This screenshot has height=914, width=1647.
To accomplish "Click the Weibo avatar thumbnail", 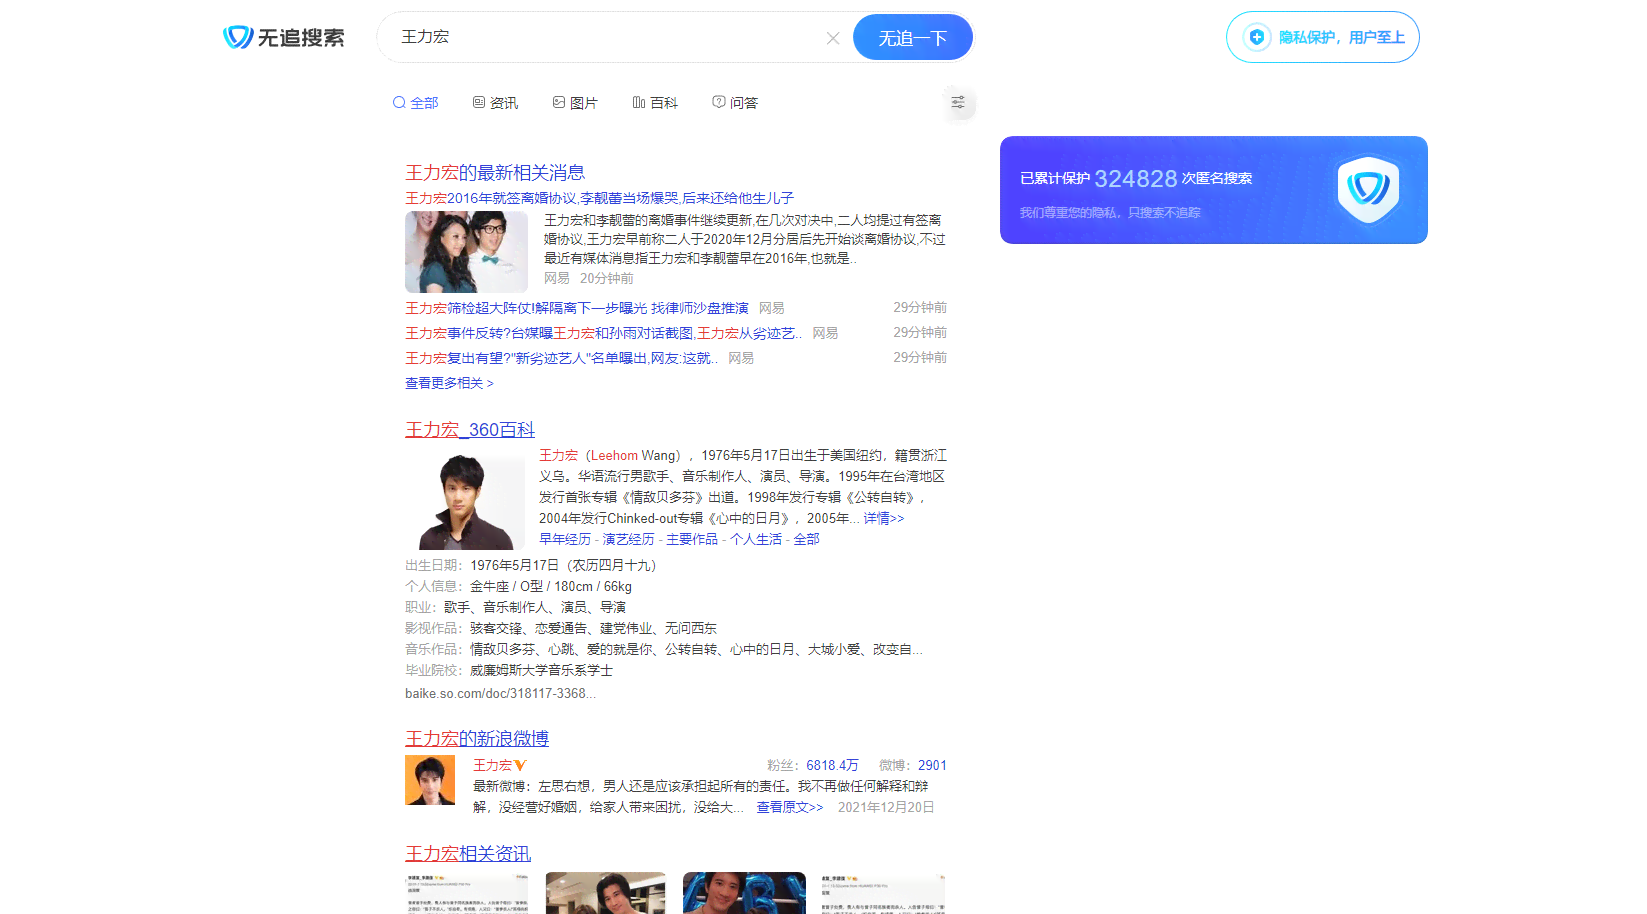I will tap(430, 780).
